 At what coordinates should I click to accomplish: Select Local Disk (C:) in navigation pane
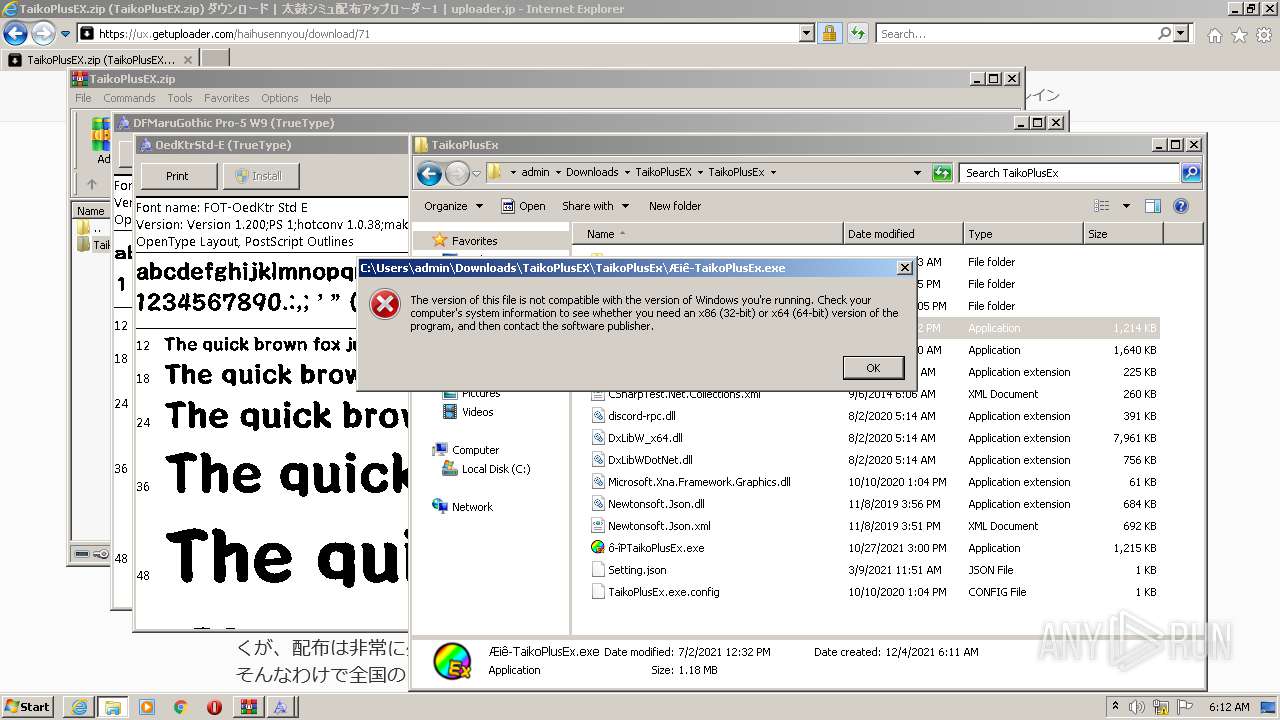(x=496, y=469)
